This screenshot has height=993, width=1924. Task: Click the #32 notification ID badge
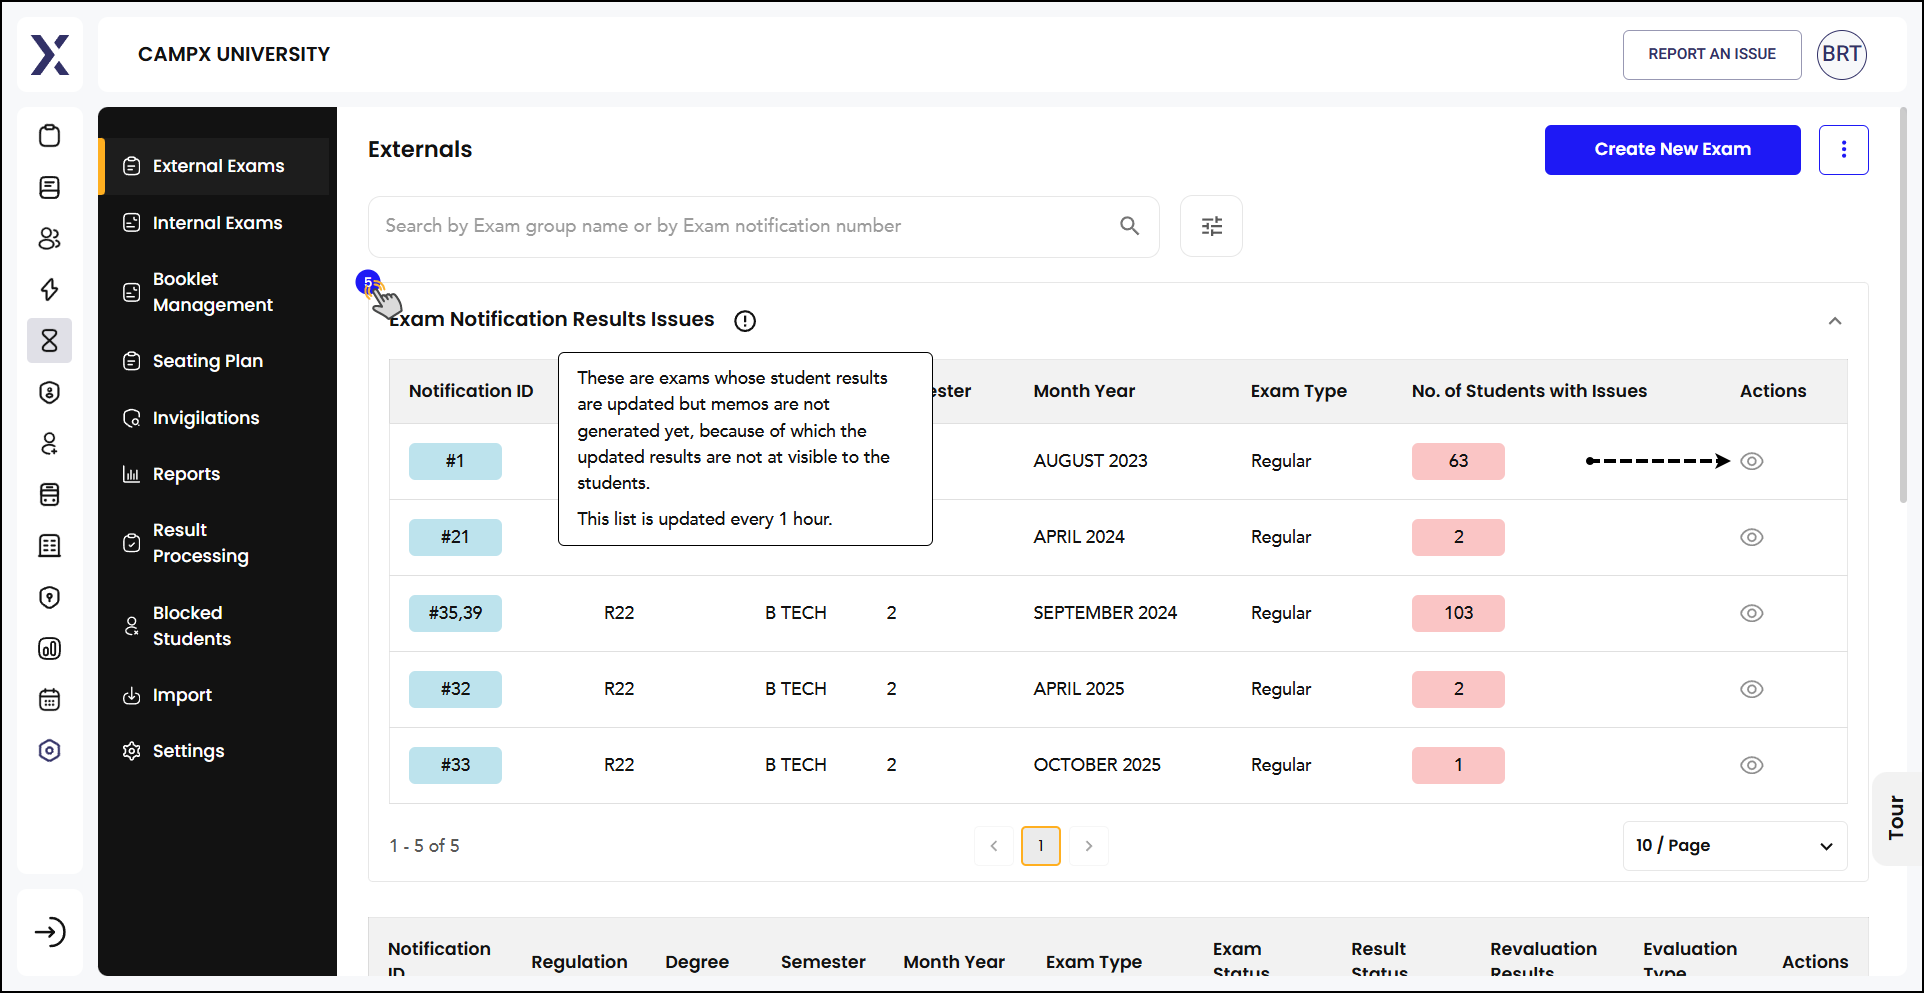pyautogui.click(x=455, y=689)
